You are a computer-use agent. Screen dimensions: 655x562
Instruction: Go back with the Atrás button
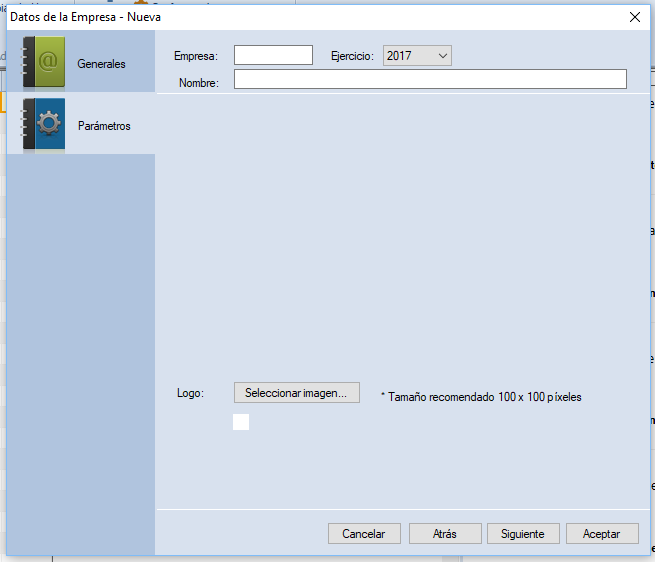(x=445, y=534)
